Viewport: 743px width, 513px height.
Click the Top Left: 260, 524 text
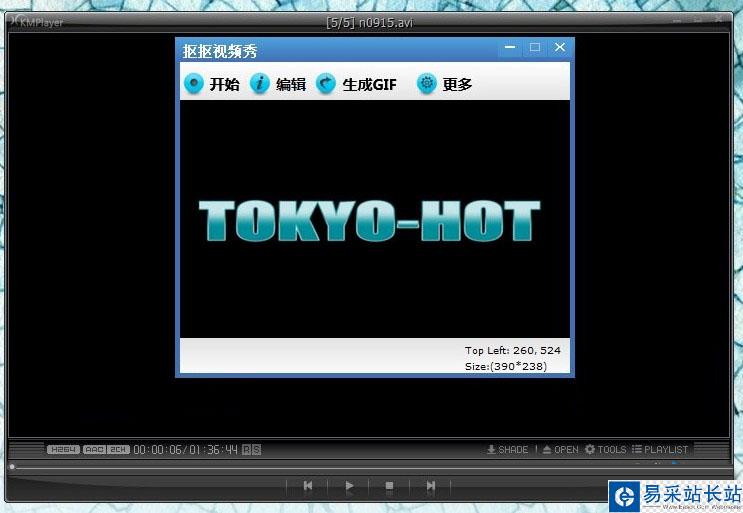tap(513, 351)
